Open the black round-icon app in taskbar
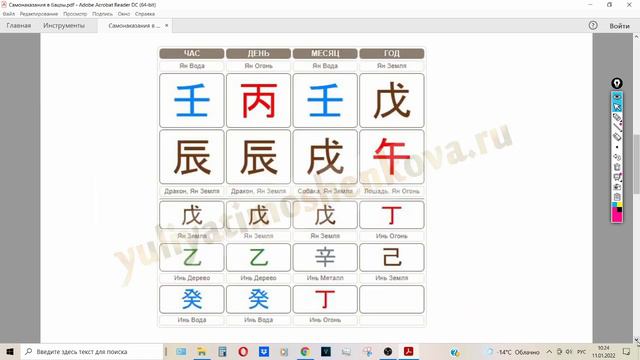Screen dimensions: 640x360 tap(388, 351)
